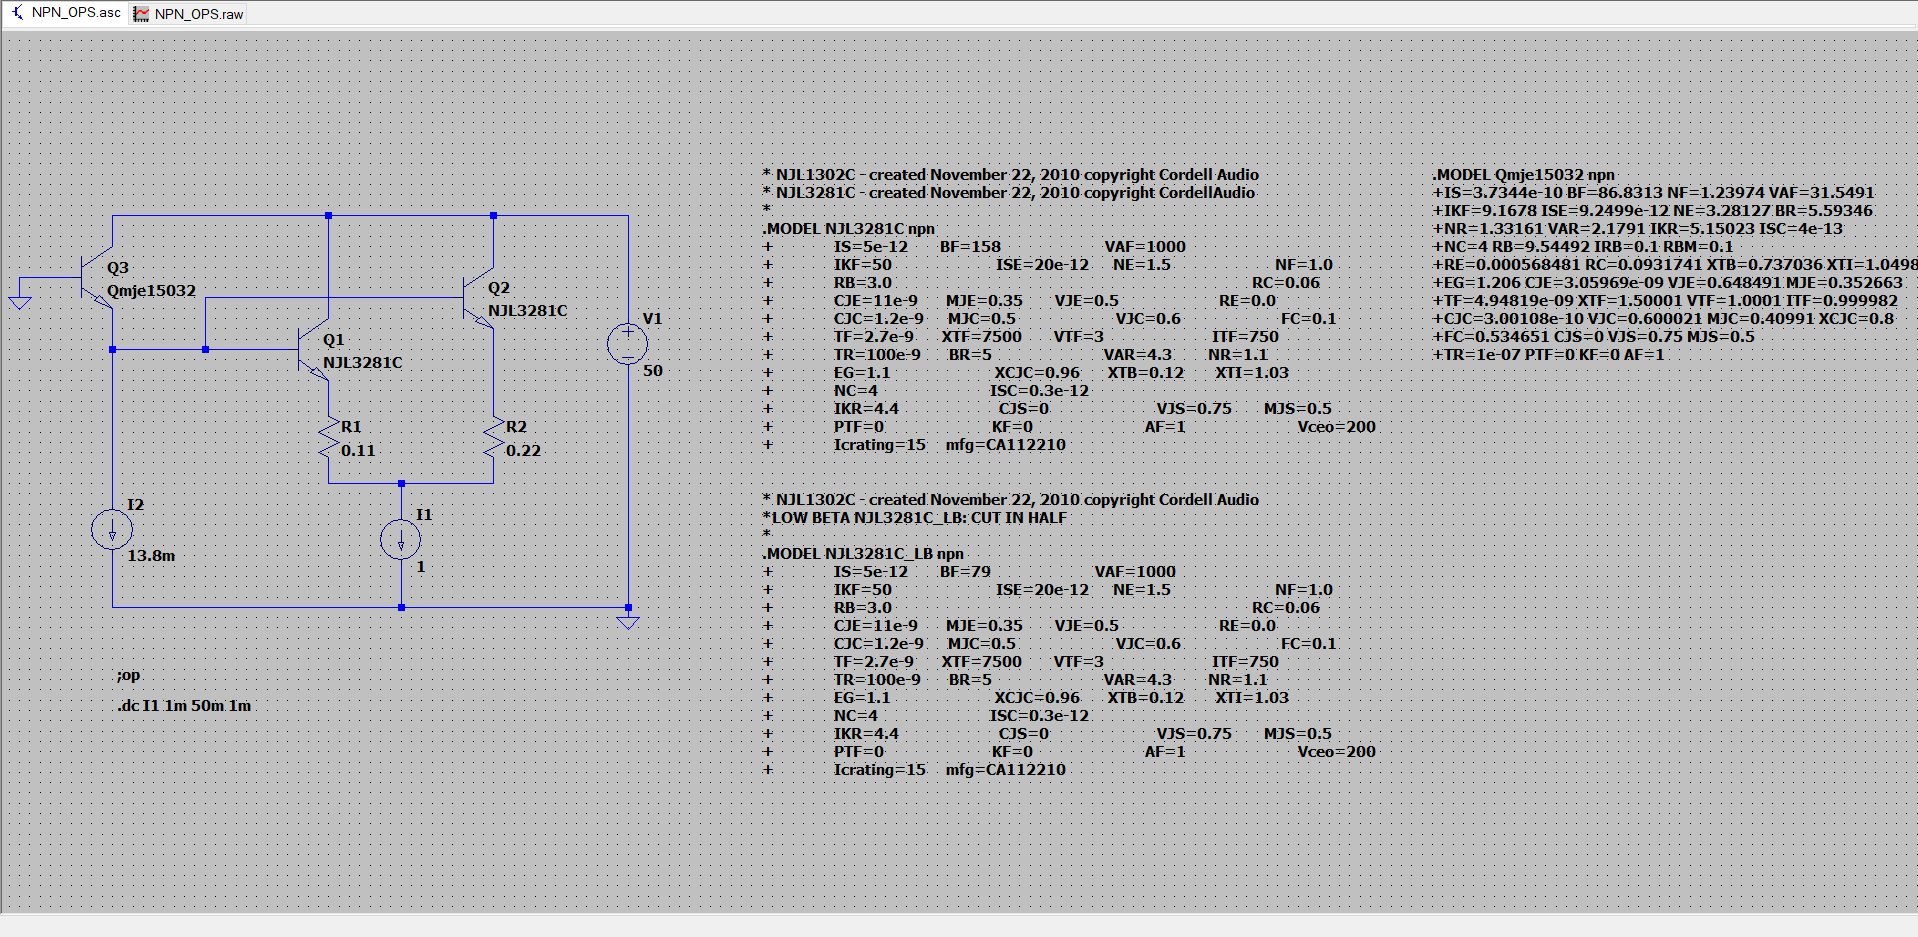Viewport: 1918px width, 937px height.
Task: Select the I1 current source symbol
Action: pos(401,540)
